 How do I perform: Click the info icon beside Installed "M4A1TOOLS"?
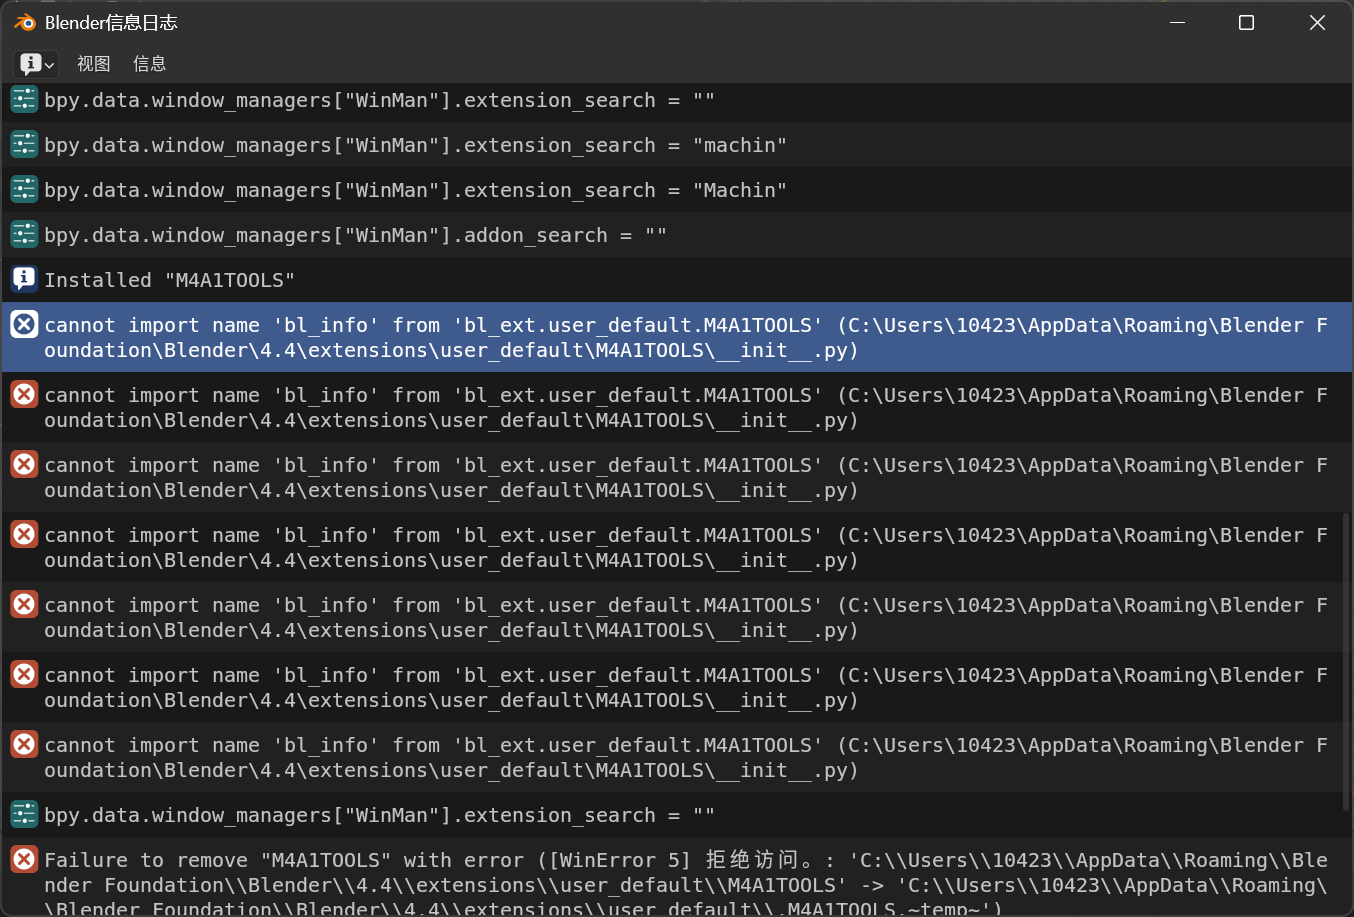pyautogui.click(x=24, y=280)
